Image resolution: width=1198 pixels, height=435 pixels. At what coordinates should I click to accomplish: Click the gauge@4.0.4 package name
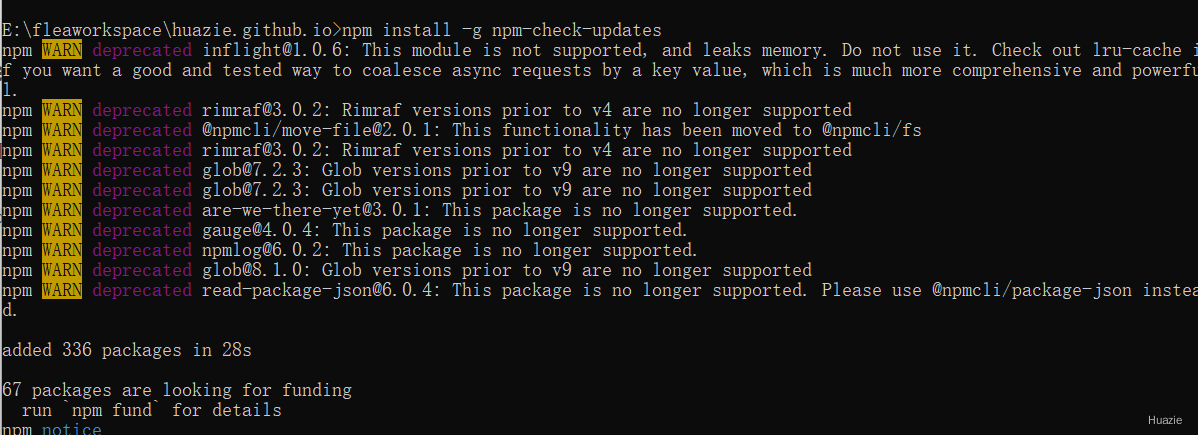tap(263, 229)
